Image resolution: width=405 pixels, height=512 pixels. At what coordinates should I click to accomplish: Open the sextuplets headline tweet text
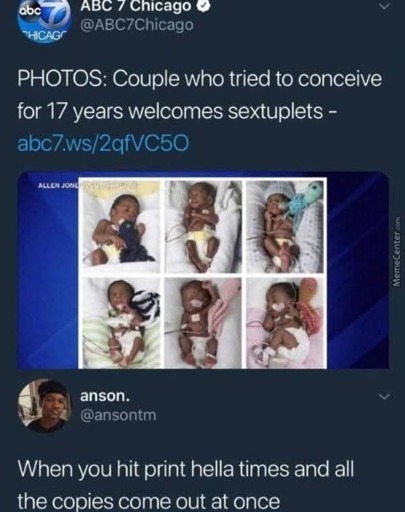[x=199, y=95]
